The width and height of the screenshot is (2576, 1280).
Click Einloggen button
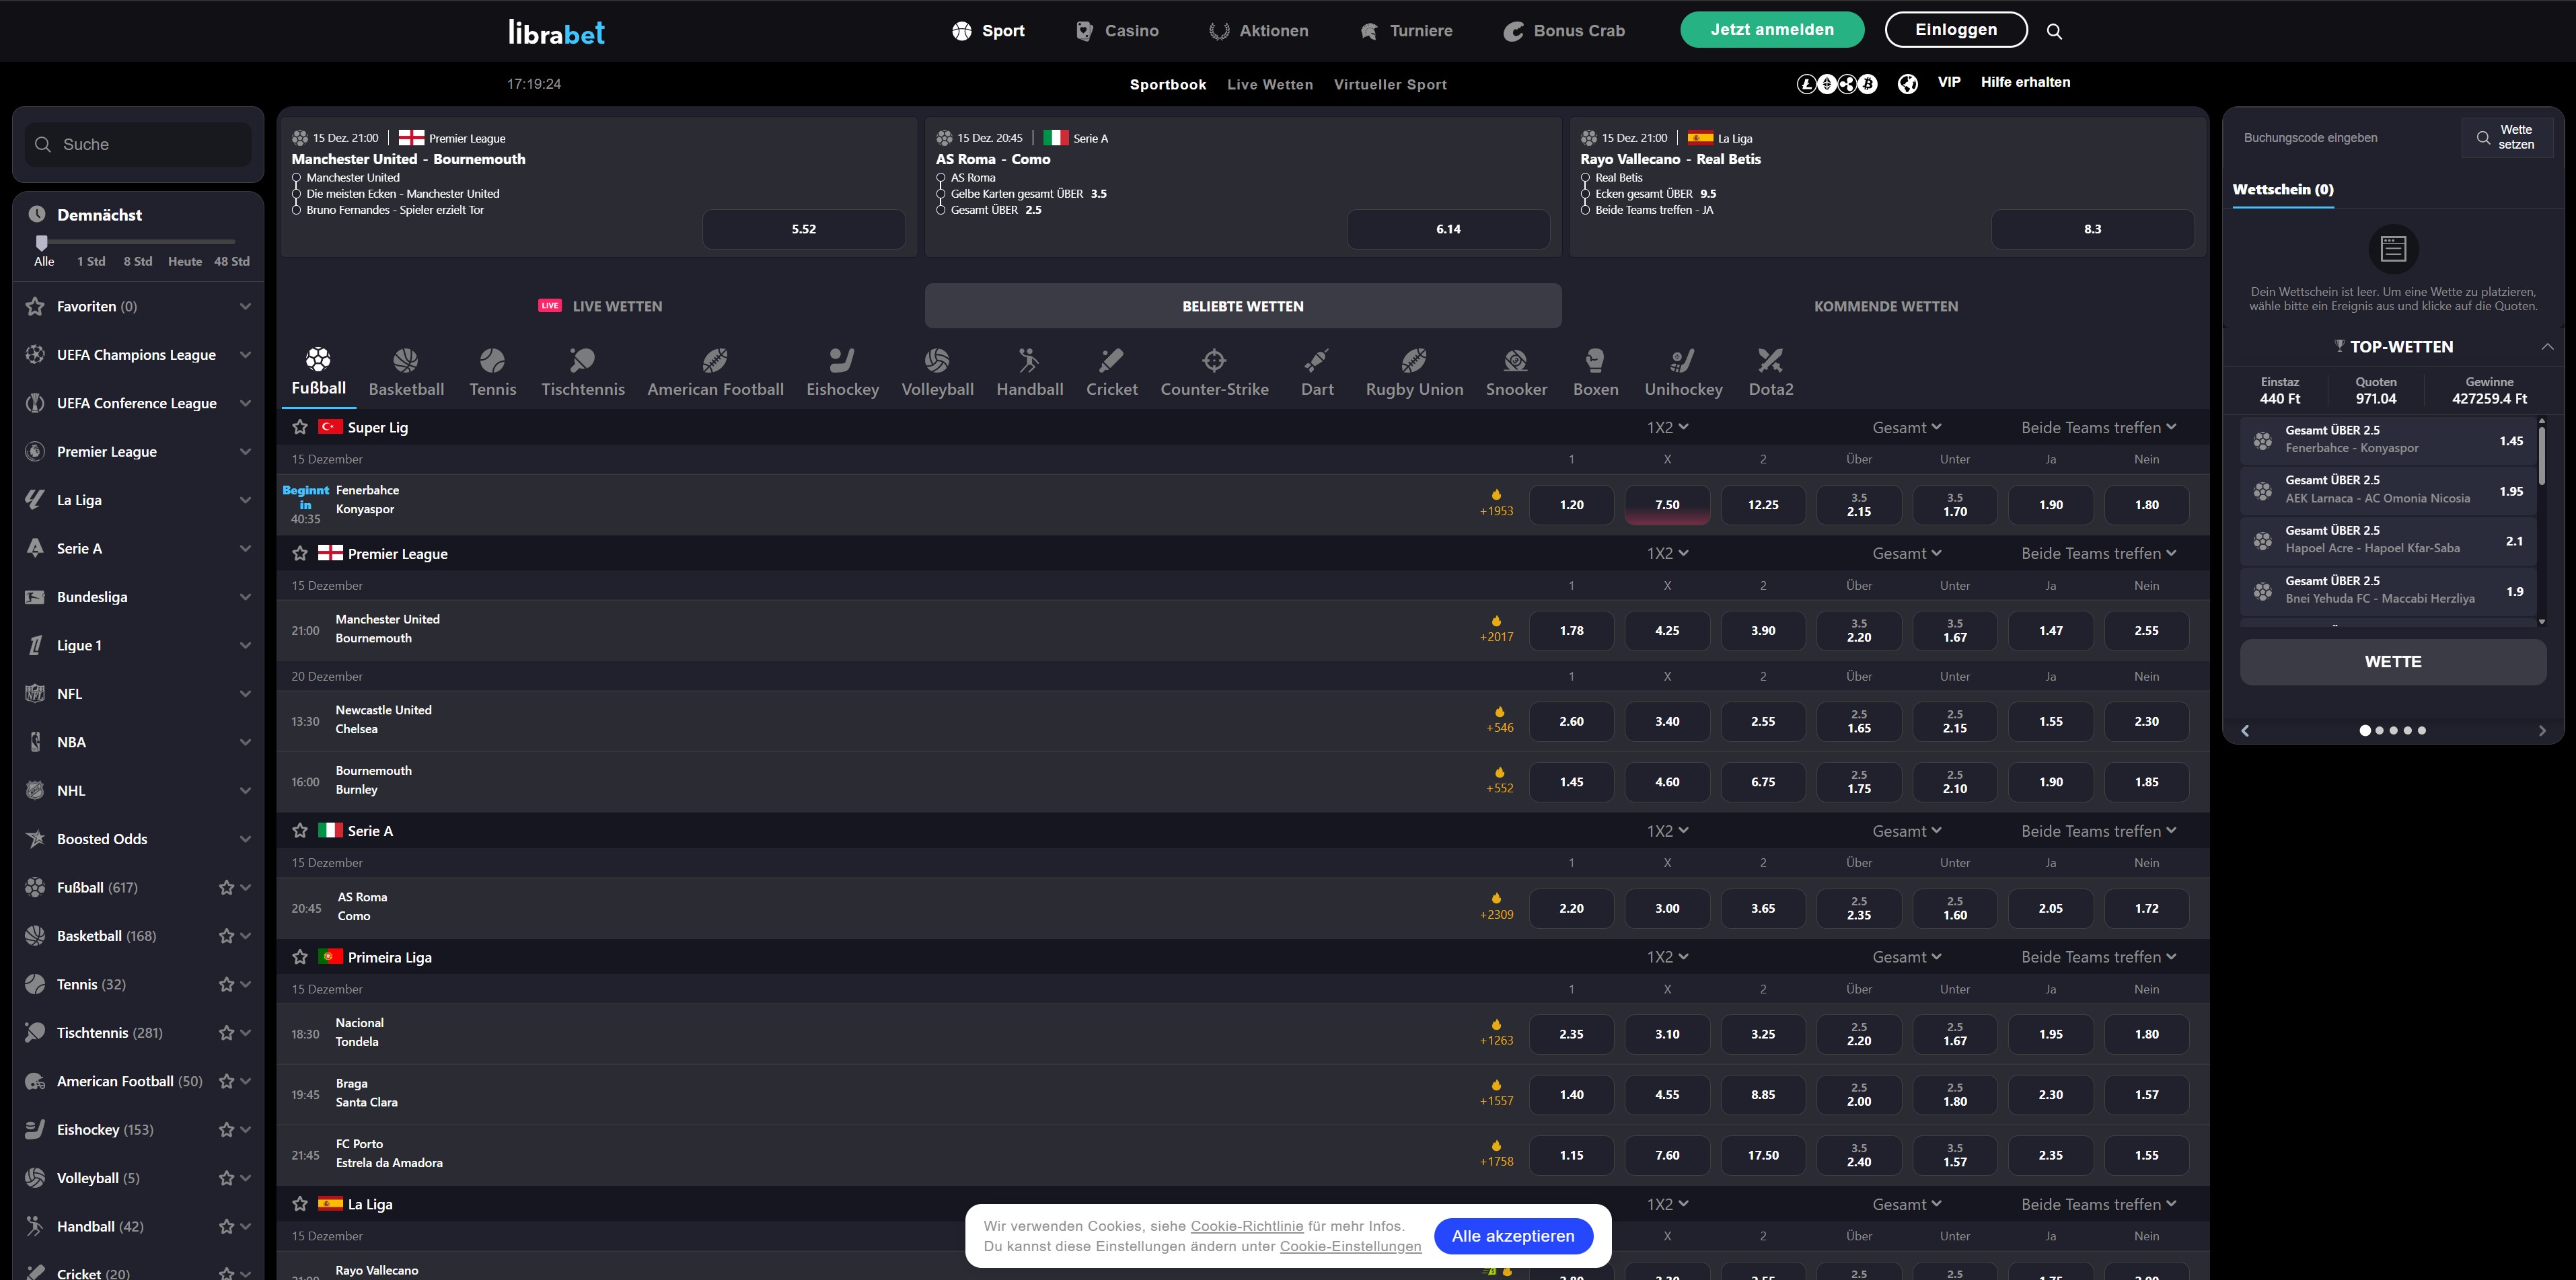pos(1956,29)
